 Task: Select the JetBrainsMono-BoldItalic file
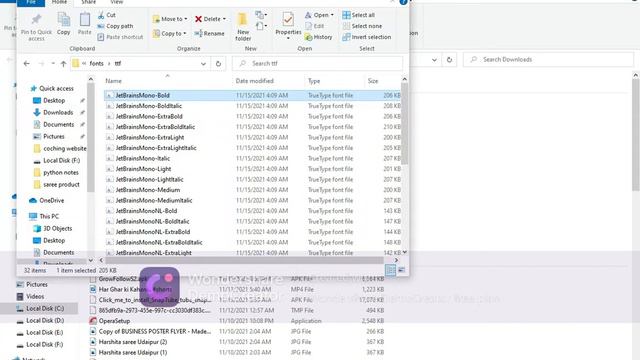coord(252,106)
